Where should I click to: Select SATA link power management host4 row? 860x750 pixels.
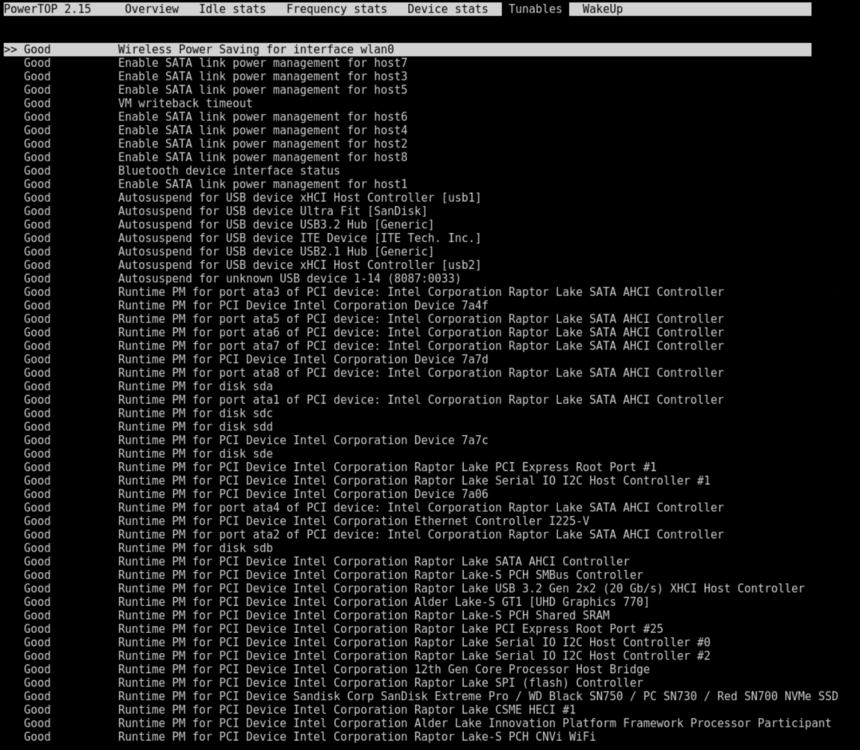click(x=216, y=130)
